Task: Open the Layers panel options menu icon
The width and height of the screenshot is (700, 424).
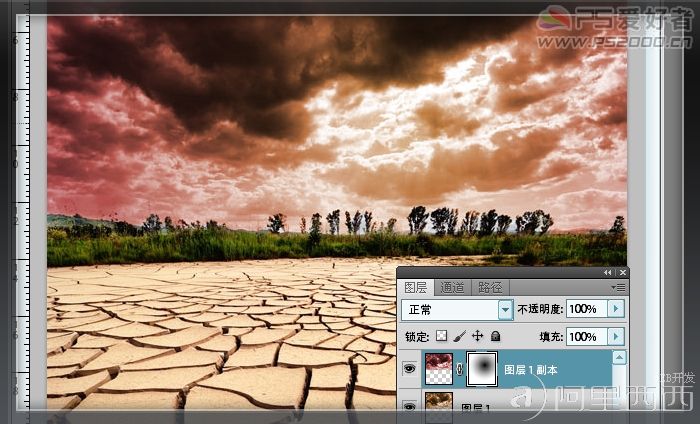Action: 618,288
